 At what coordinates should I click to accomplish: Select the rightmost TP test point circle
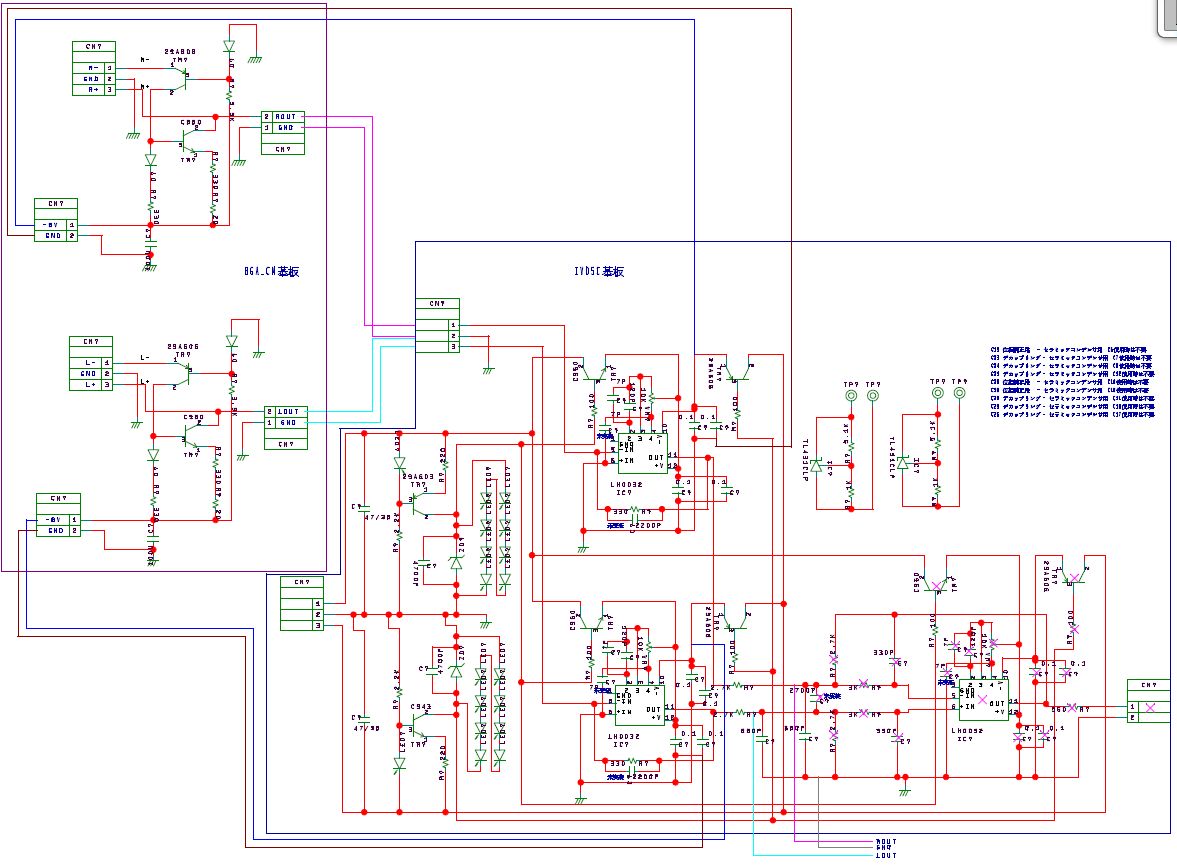[x=960, y=394]
